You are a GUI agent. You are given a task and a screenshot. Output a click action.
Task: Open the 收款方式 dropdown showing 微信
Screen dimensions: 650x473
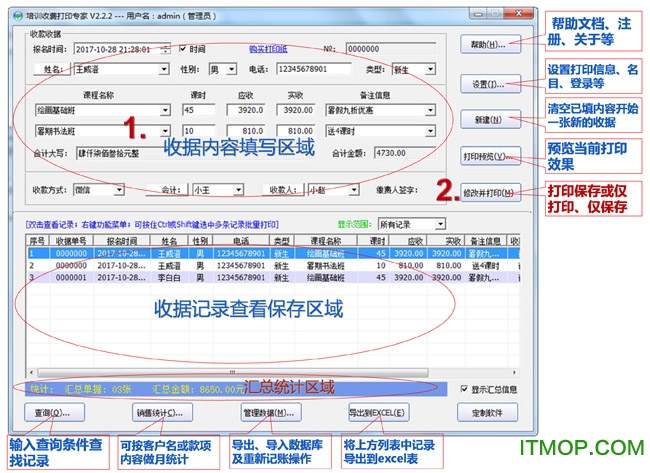coord(119,190)
